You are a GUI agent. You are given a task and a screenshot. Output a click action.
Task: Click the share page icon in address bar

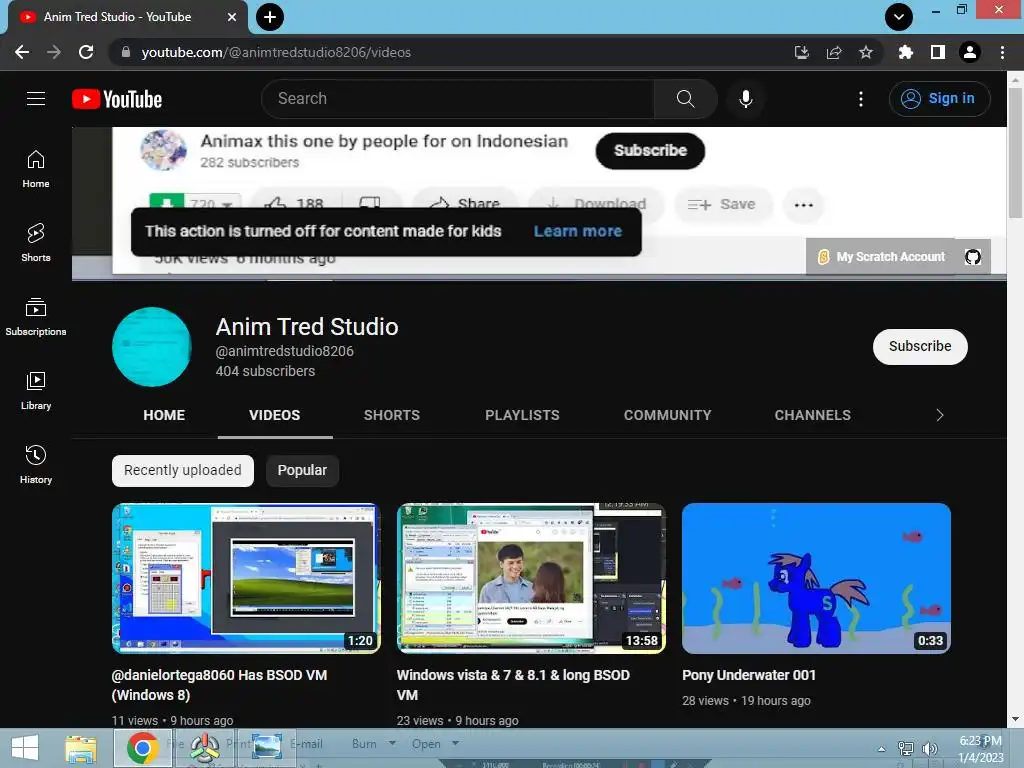pos(834,52)
